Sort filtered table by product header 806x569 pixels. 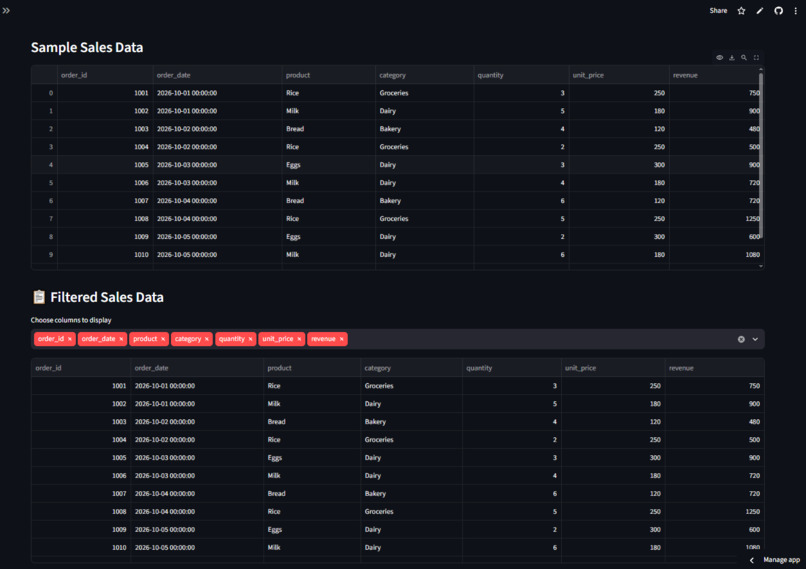[312, 368]
